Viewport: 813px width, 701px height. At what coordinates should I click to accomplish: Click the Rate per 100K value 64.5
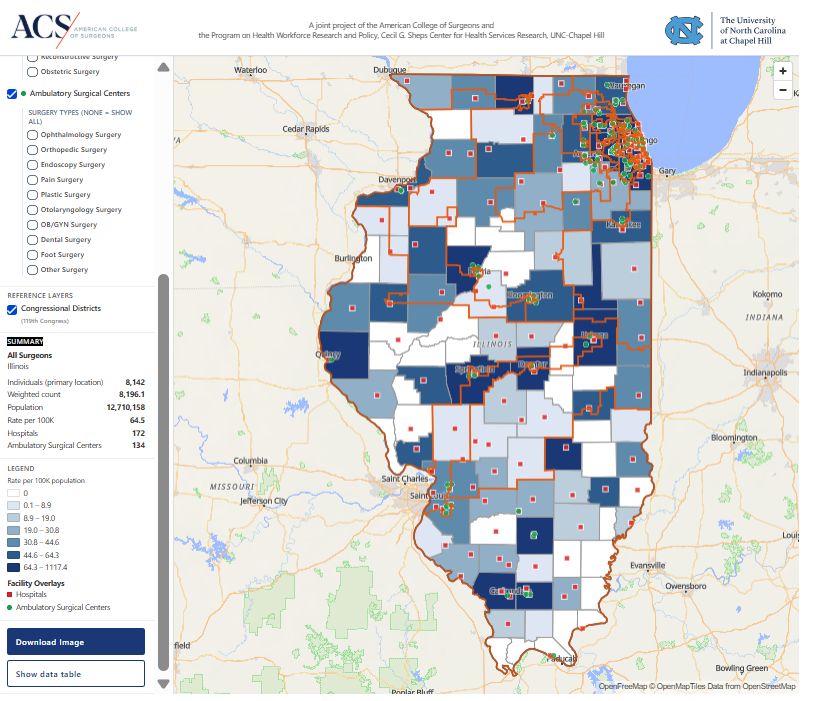click(137, 420)
